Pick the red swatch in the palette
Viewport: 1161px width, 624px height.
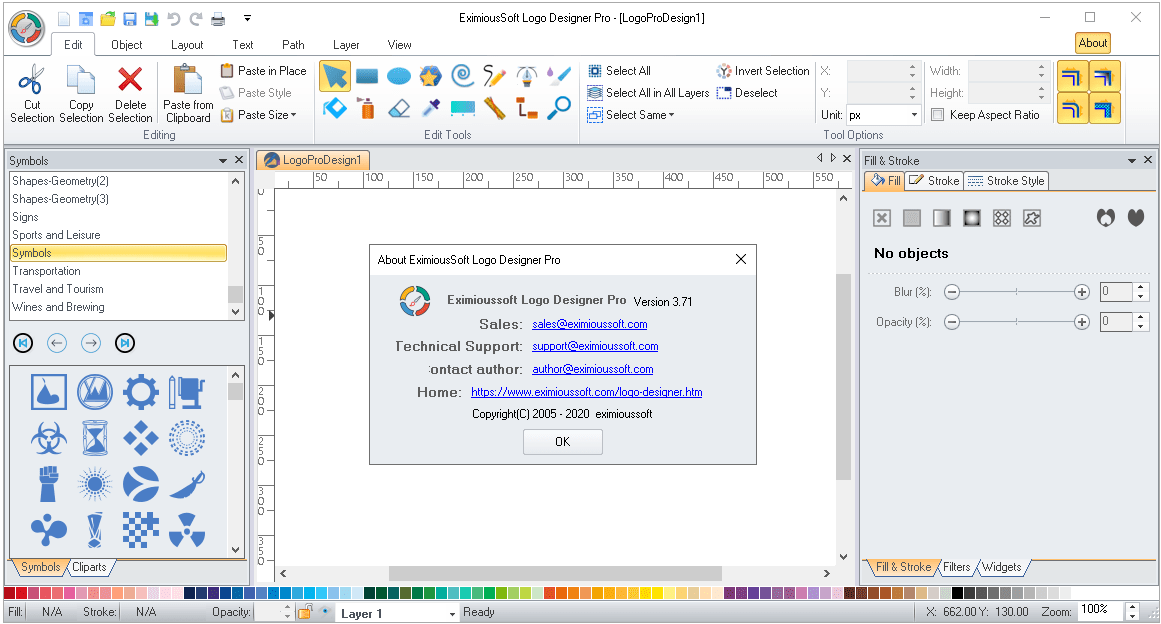click(x=21, y=593)
